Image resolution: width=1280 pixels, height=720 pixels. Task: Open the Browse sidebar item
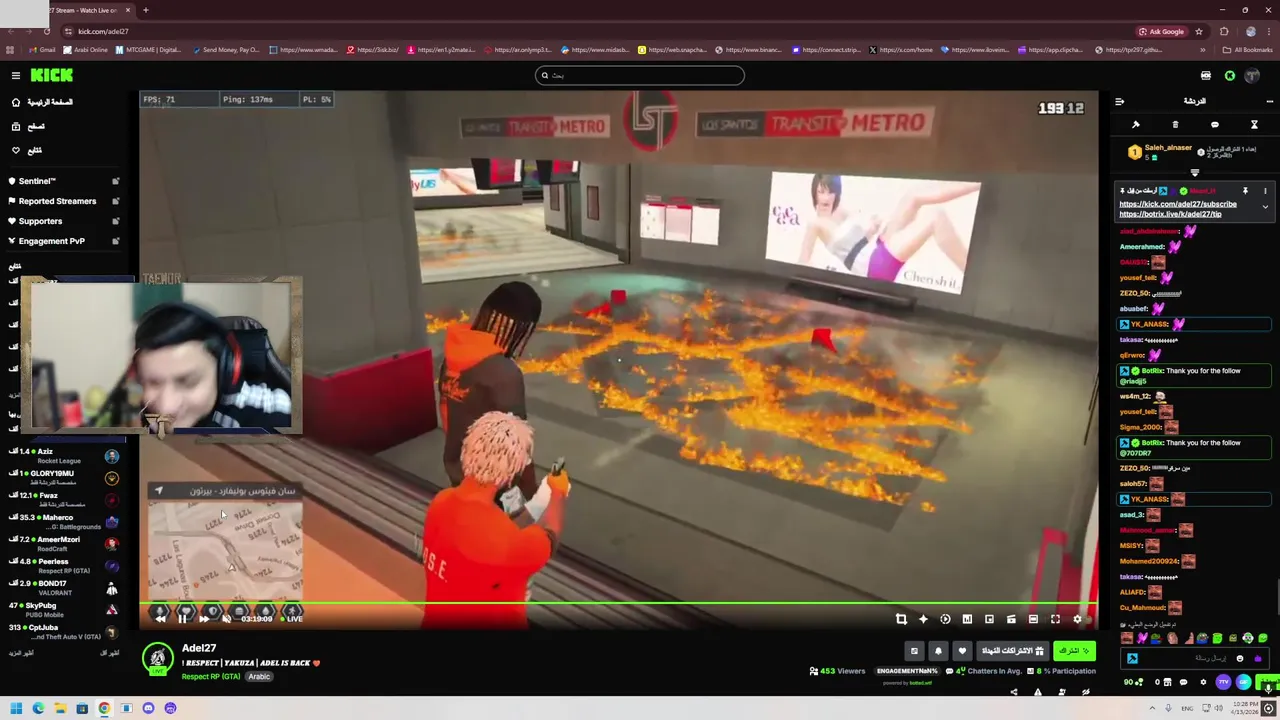(x=28, y=126)
